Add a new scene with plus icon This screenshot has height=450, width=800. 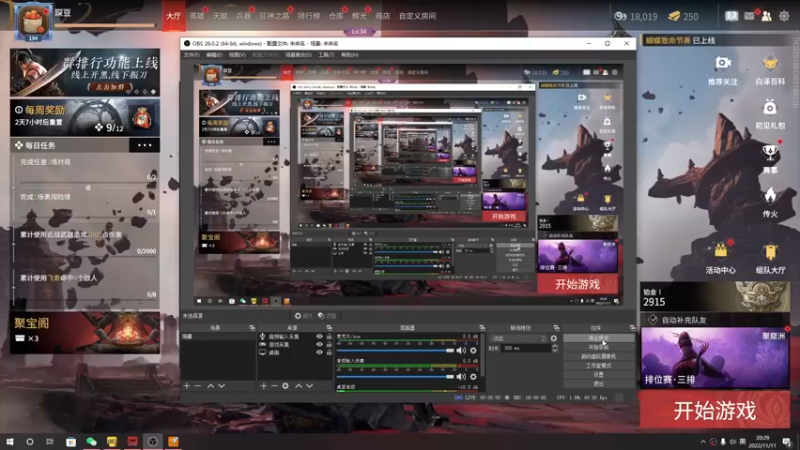point(187,386)
